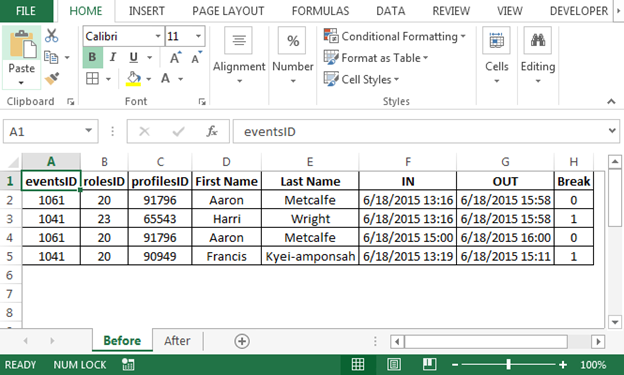624x375 pixels.
Task: Expand the formula bar
Action: click(612, 131)
